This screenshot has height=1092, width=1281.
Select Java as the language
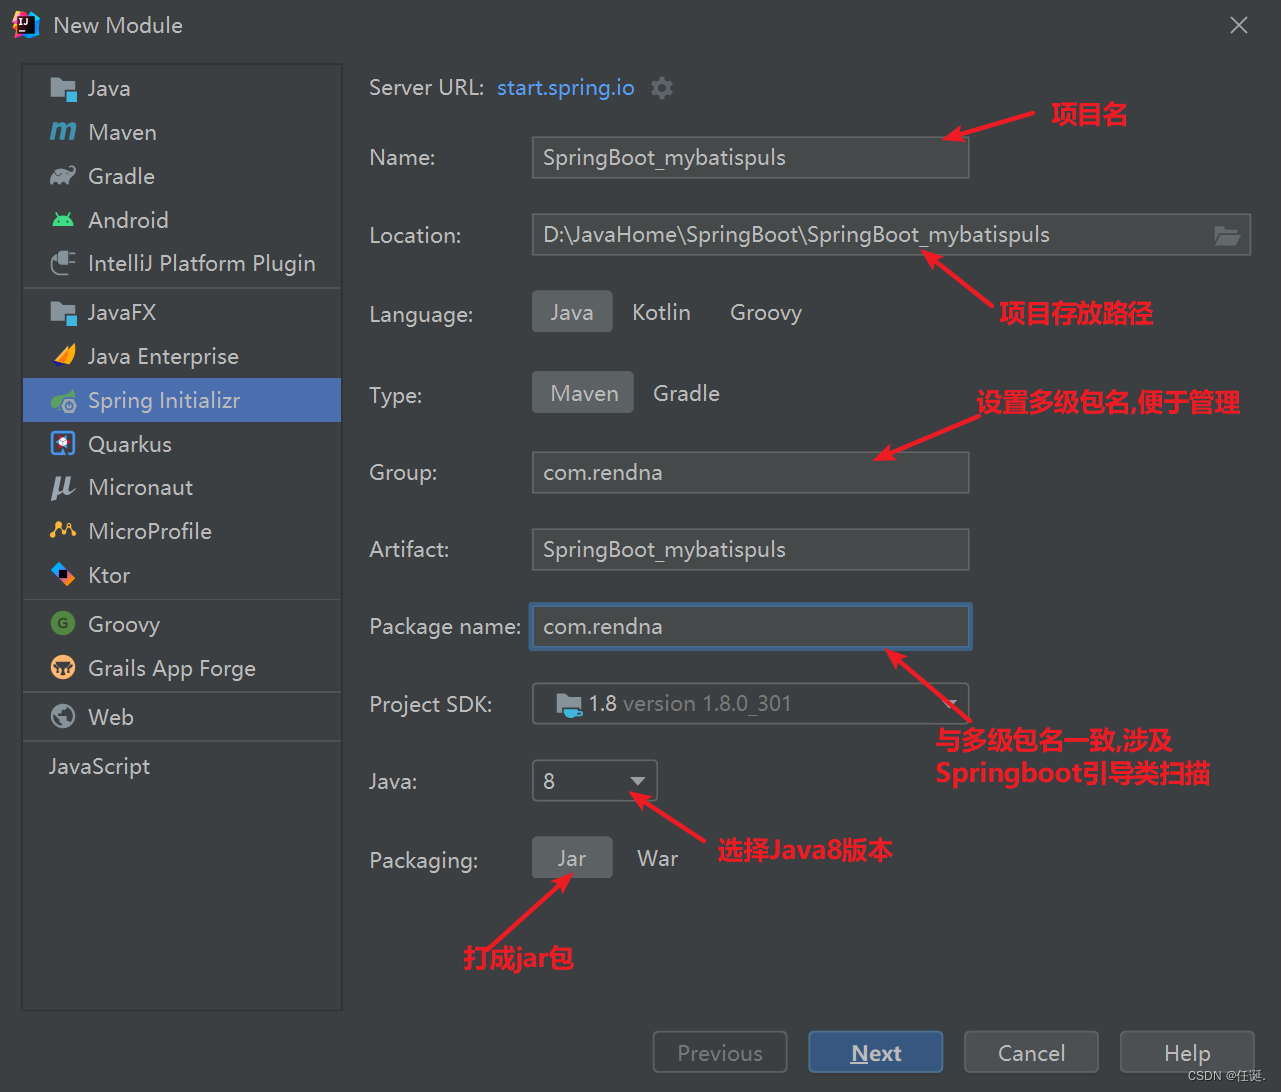point(572,312)
